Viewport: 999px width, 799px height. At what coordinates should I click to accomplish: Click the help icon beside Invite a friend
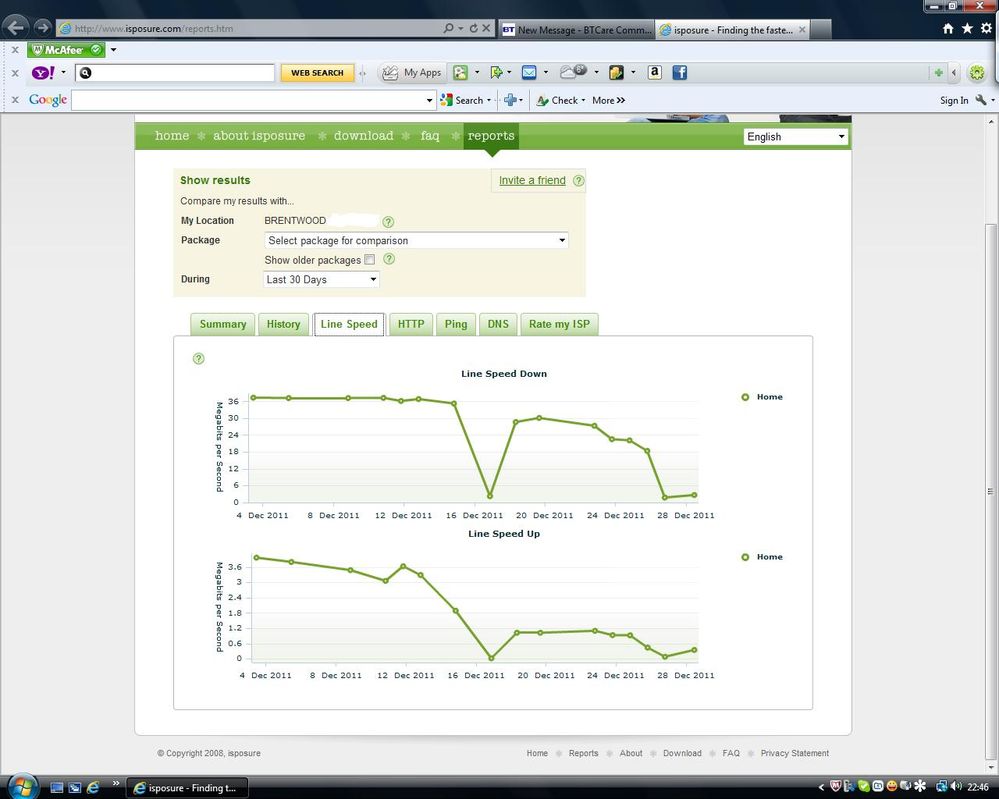578,180
